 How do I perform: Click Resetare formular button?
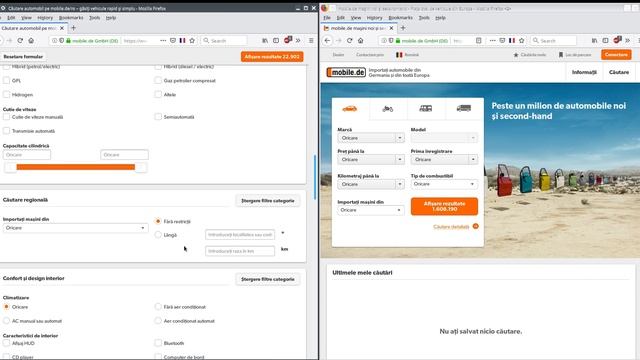point(23,57)
